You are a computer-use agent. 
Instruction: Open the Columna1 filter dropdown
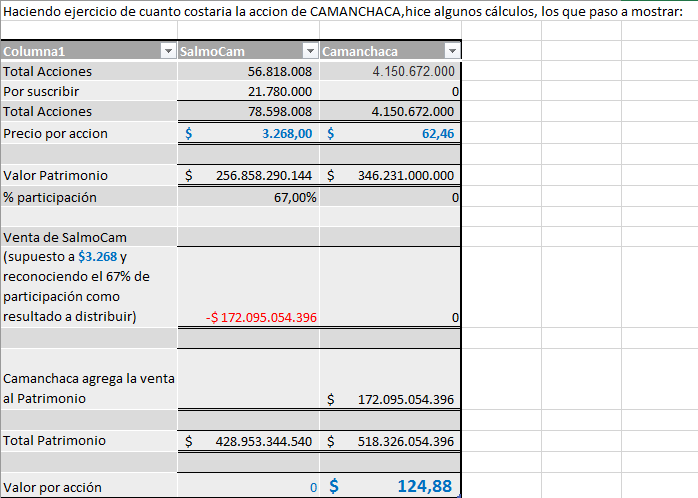click(168, 52)
